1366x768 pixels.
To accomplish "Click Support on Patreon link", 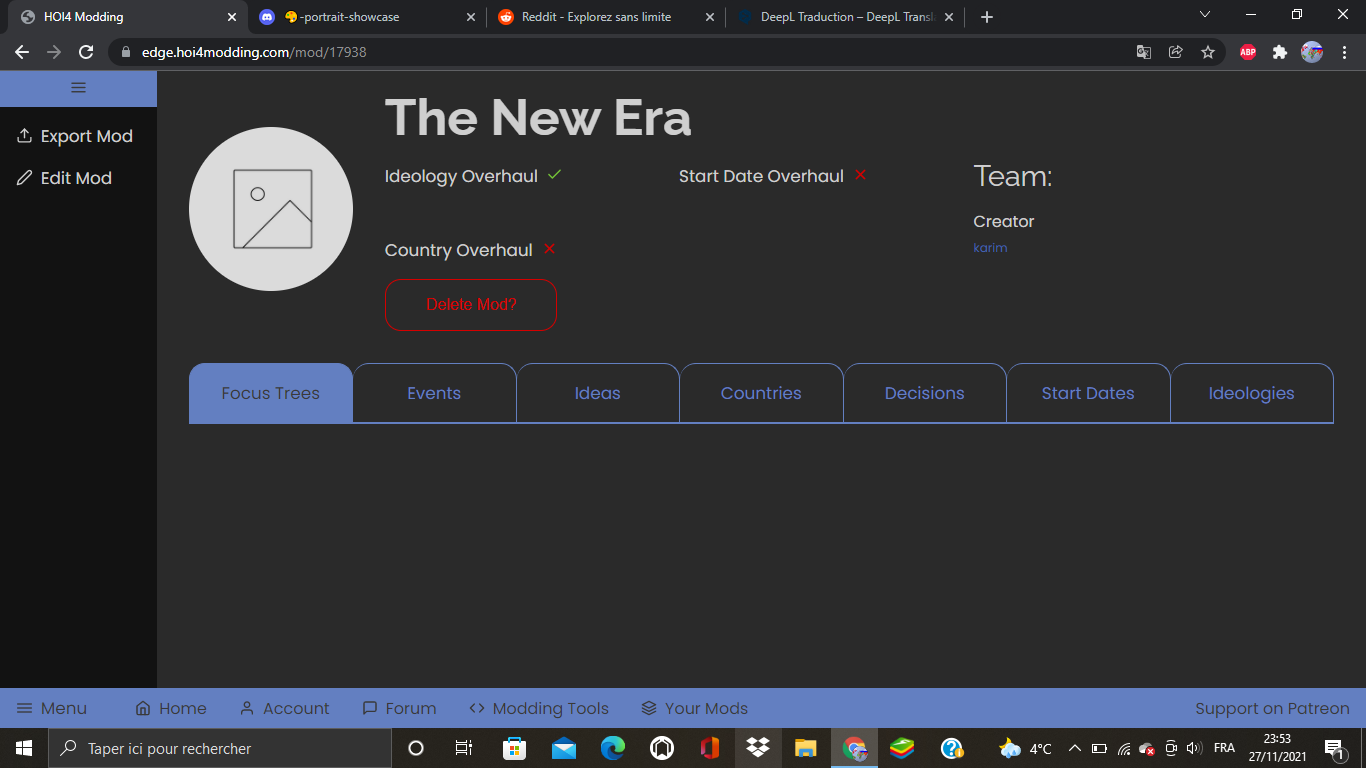I will coord(1272,708).
